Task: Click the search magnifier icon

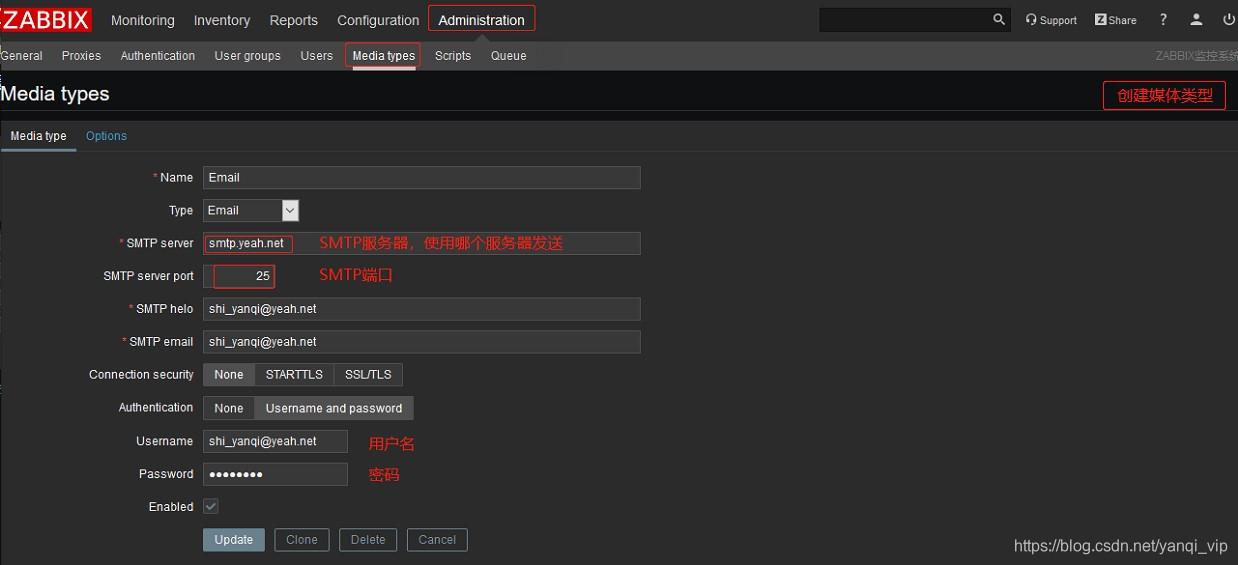Action: [999, 20]
